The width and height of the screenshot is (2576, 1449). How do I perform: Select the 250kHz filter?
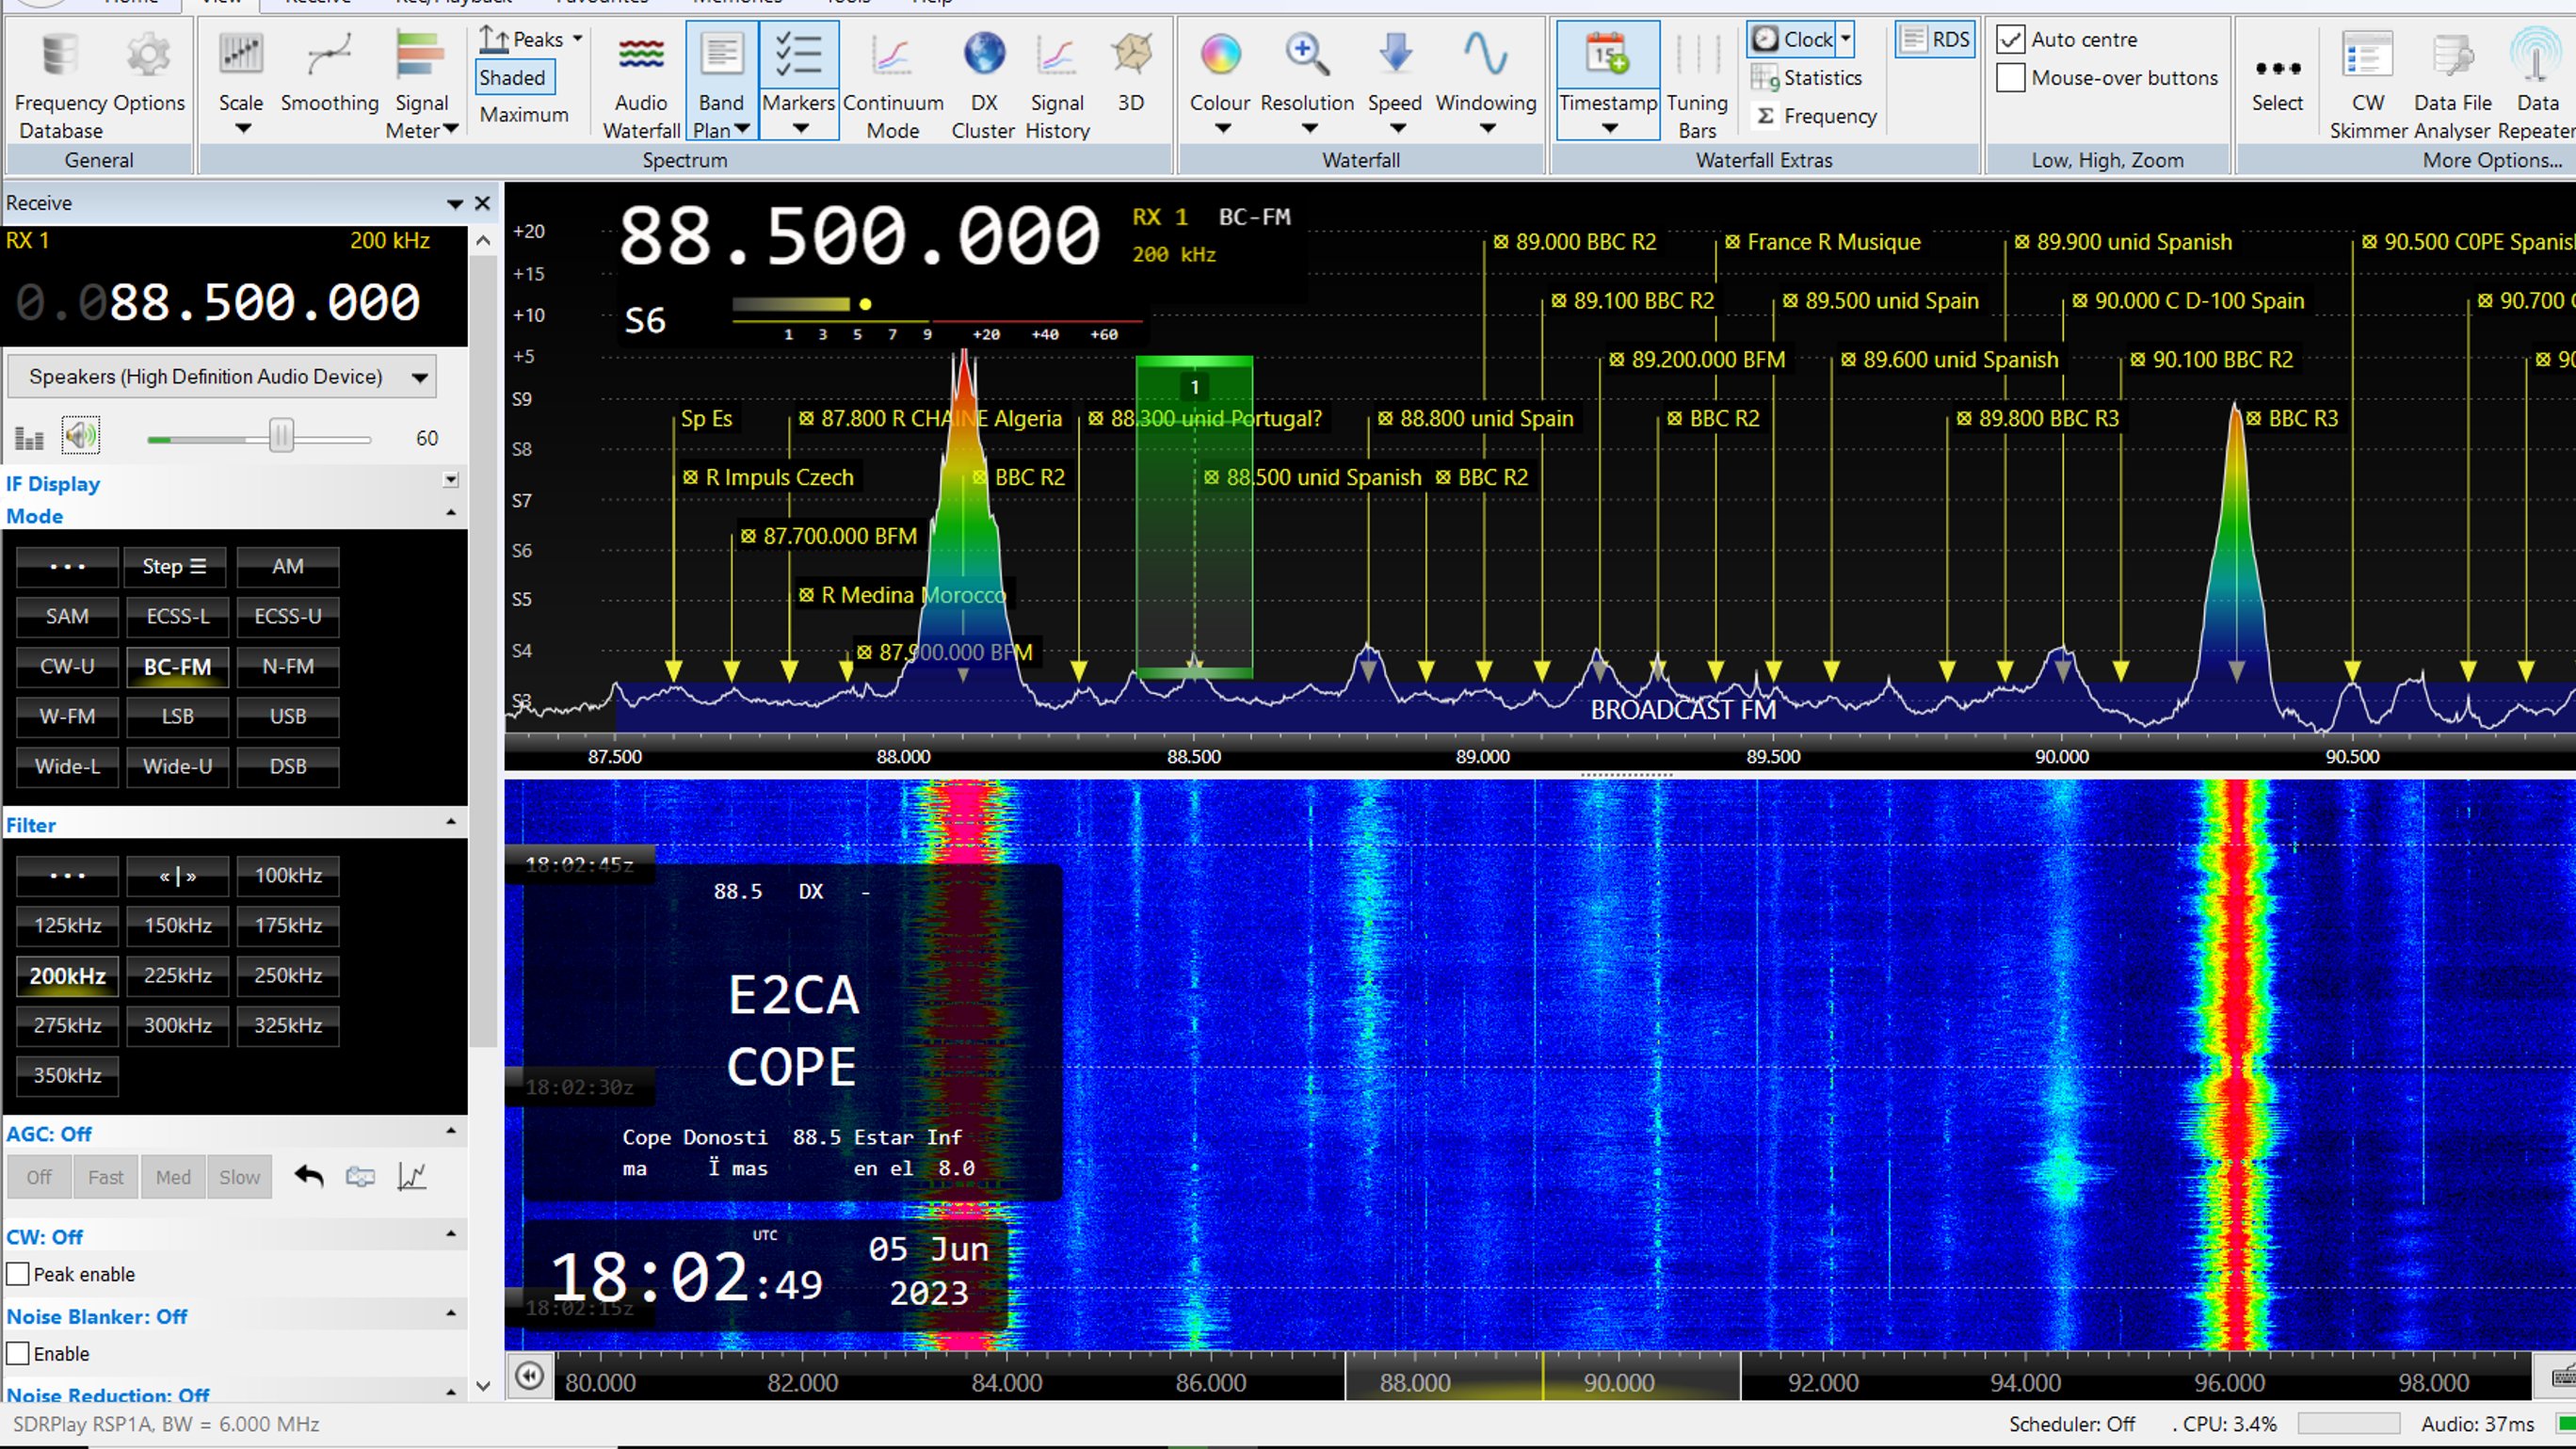(288, 975)
